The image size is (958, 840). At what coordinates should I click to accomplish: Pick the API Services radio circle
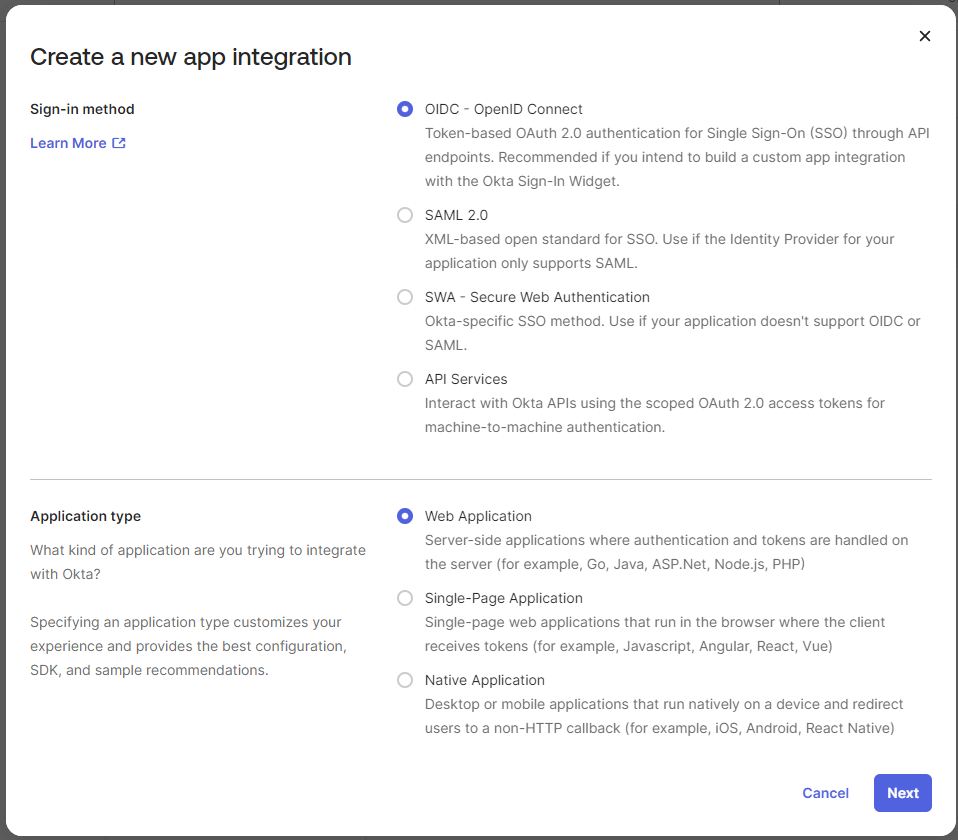pyautogui.click(x=404, y=379)
